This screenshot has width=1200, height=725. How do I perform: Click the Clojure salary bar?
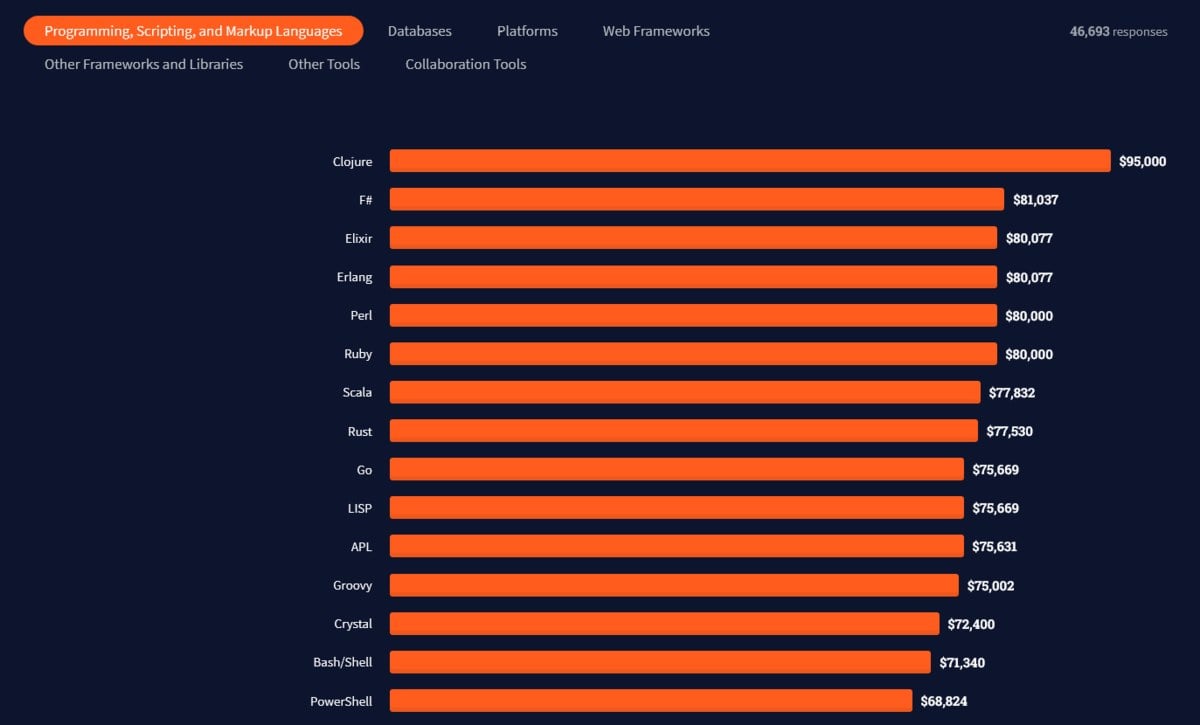tap(750, 161)
